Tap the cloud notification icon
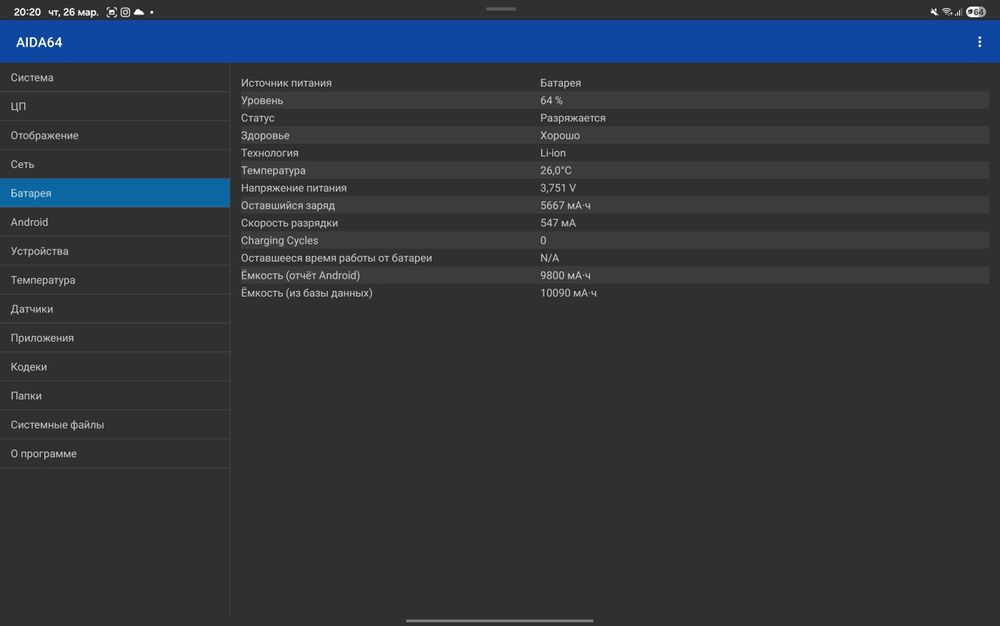 (x=138, y=12)
